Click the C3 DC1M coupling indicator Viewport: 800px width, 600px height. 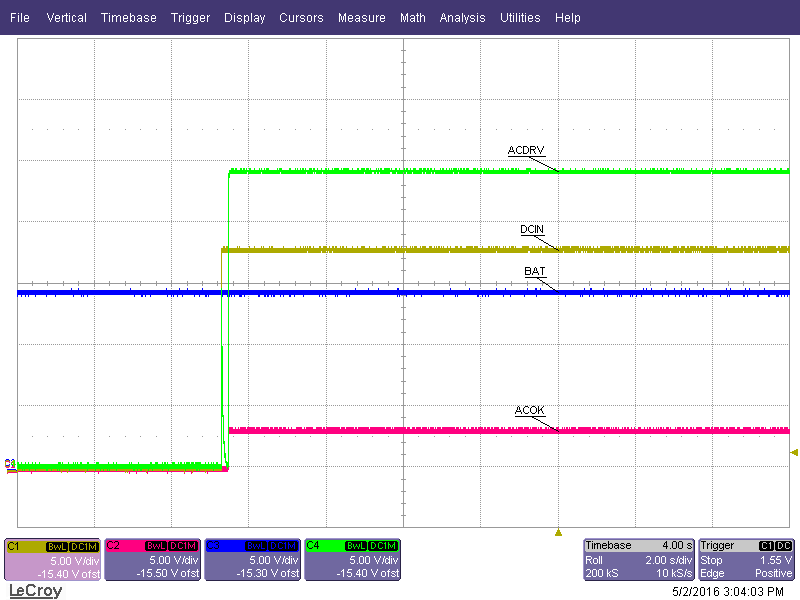tap(283, 546)
